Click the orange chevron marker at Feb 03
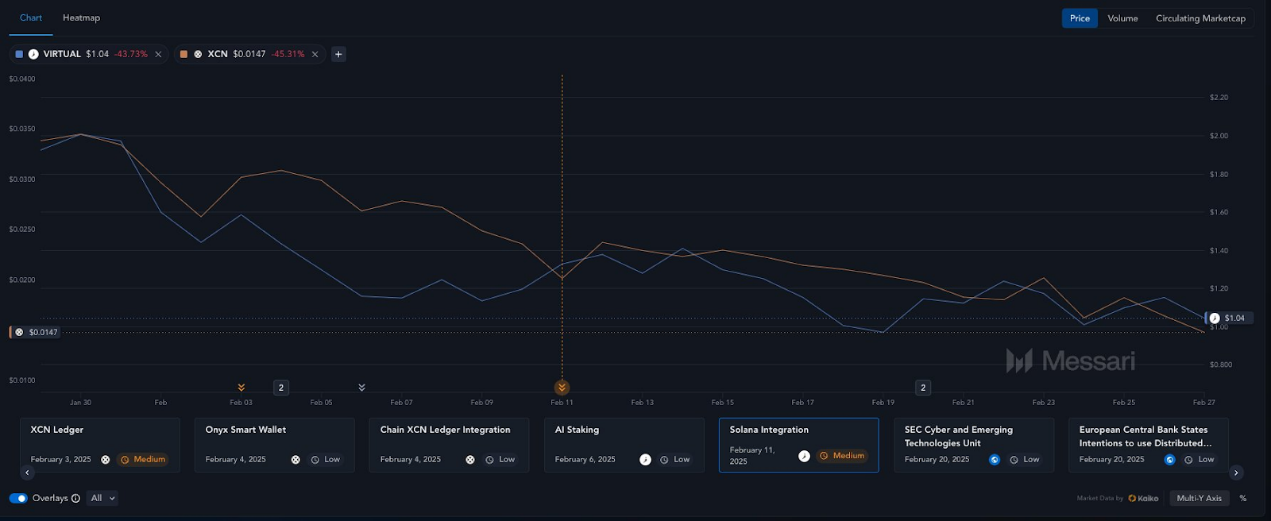 click(x=241, y=387)
